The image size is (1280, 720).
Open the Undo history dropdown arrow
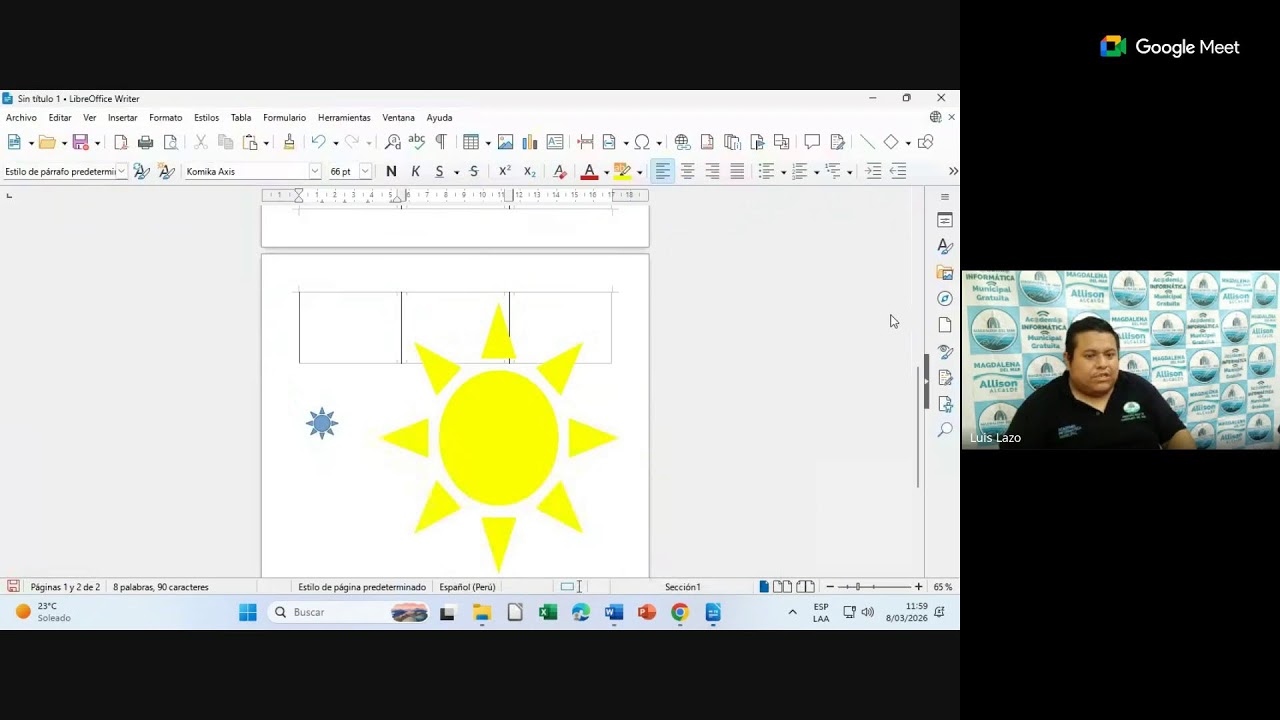coord(335,143)
